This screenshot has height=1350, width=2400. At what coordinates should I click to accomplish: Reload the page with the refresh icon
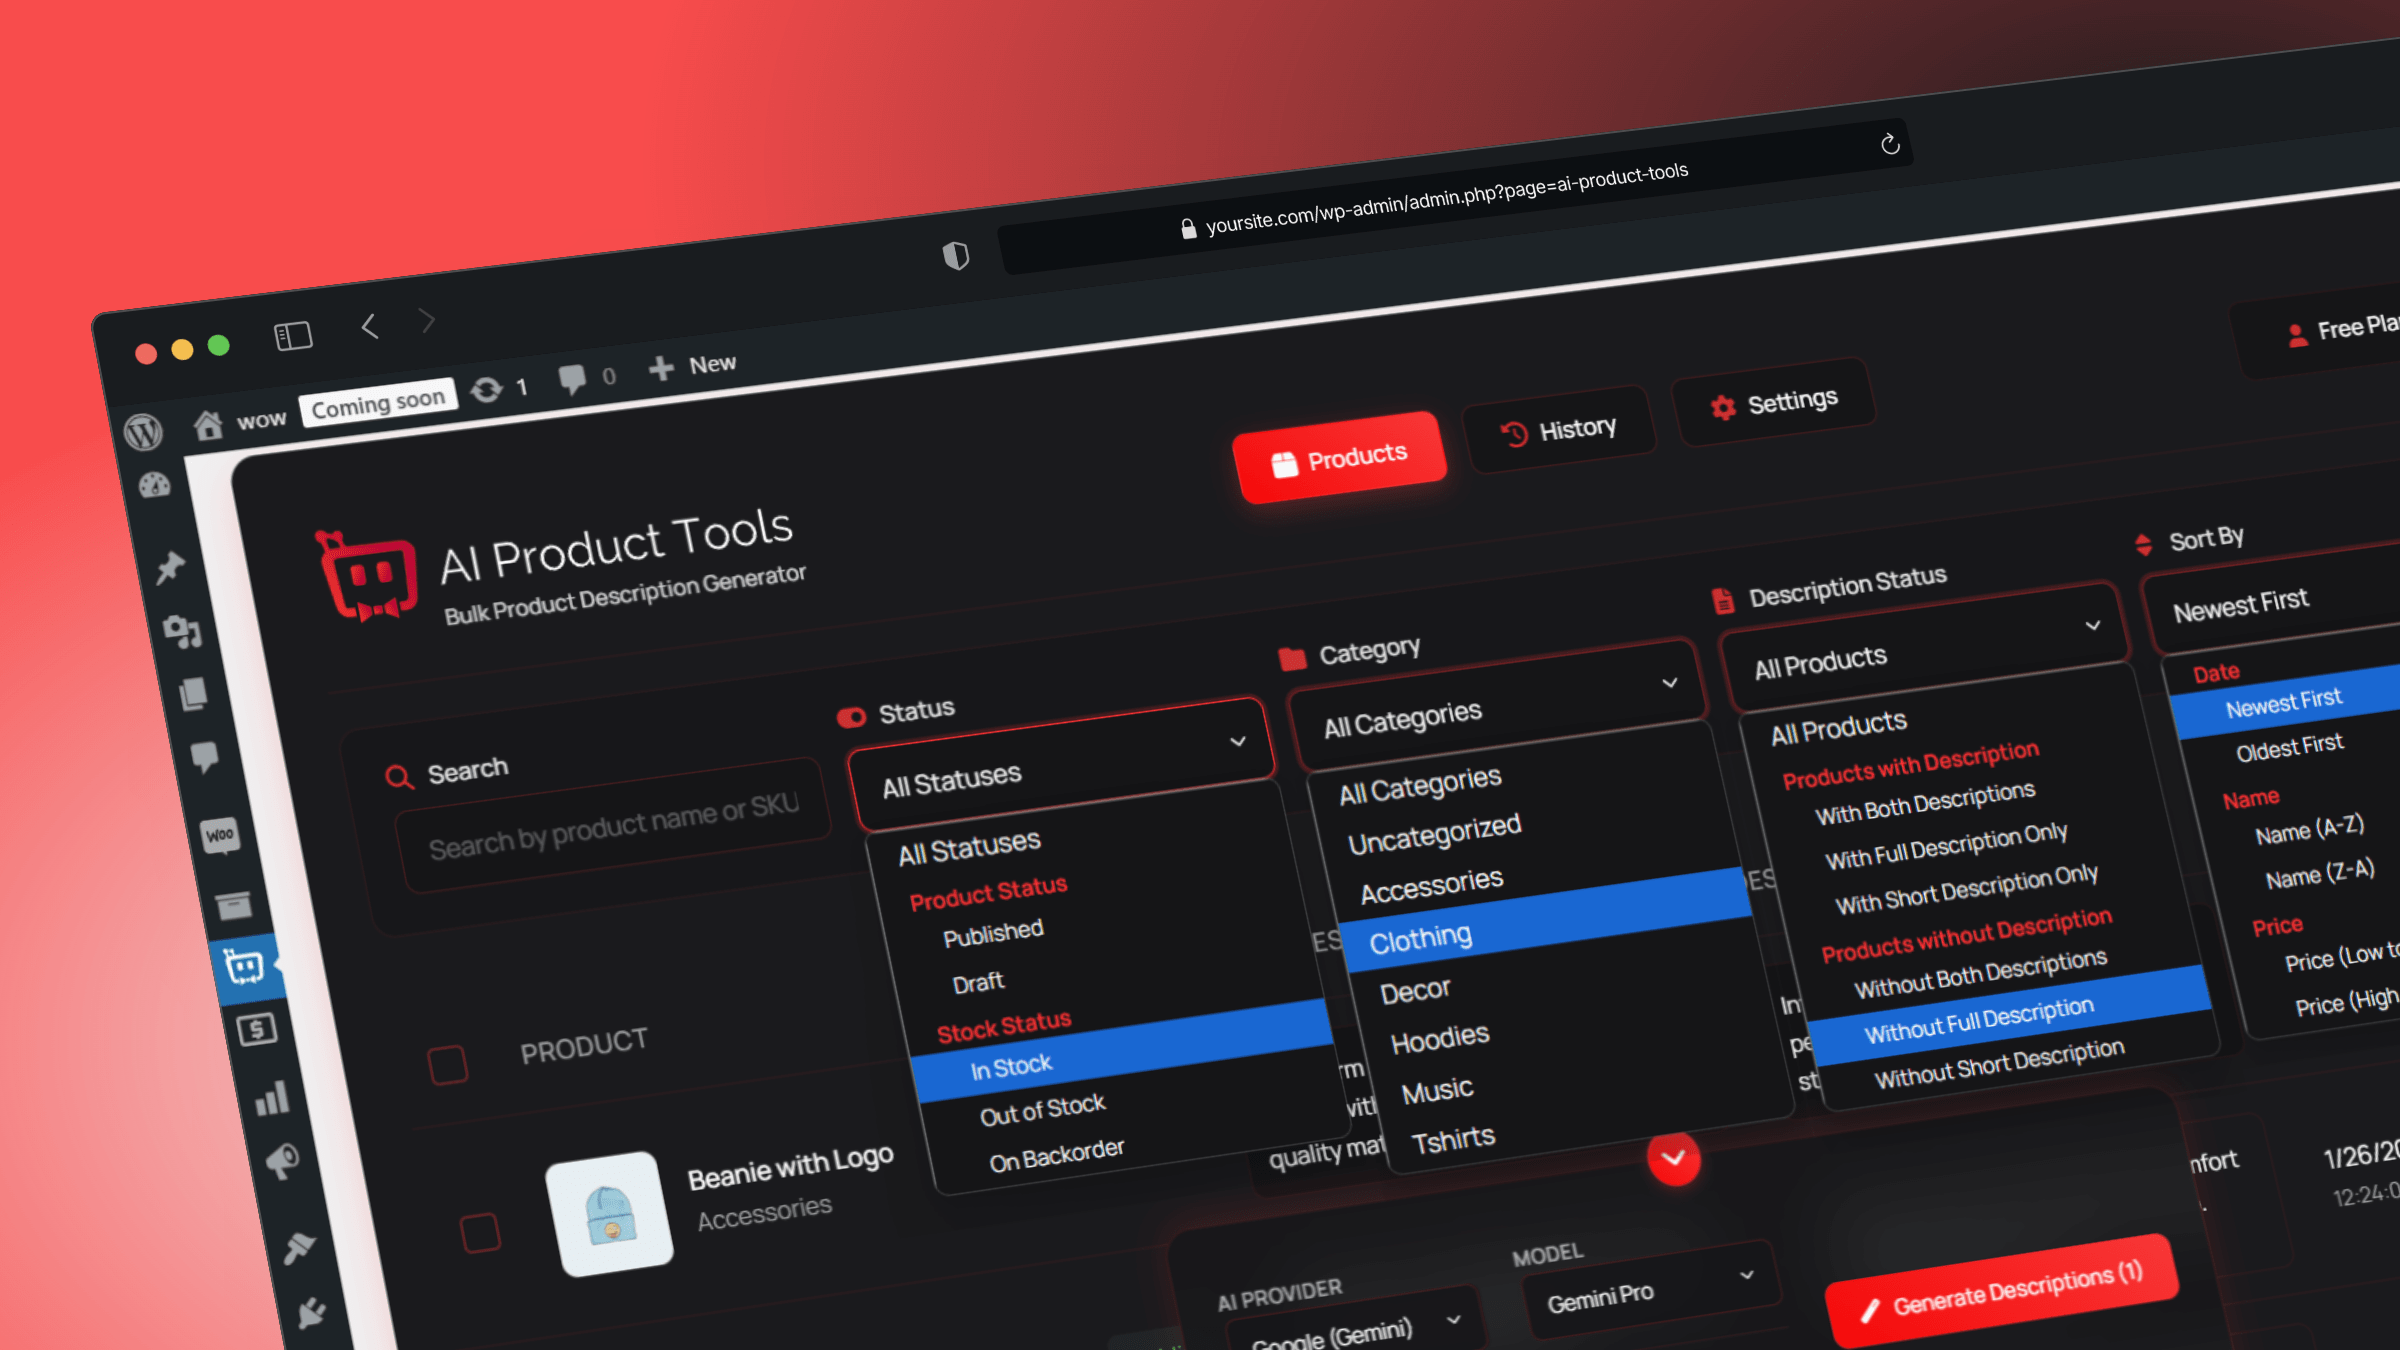tap(1889, 145)
